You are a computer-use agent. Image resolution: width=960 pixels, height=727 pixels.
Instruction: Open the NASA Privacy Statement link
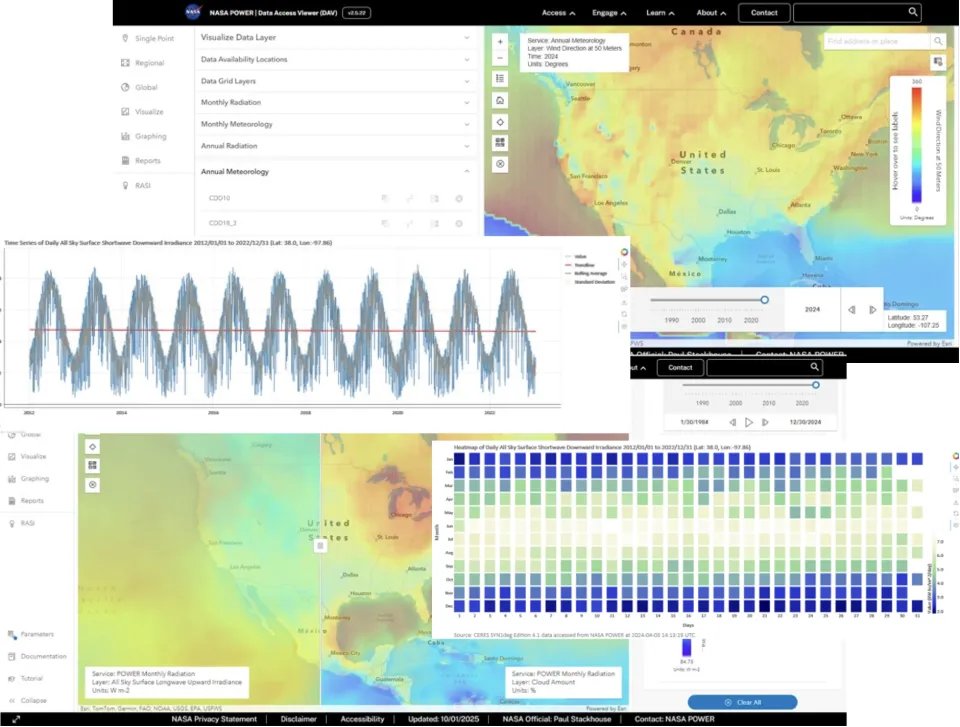pos(214,719)
